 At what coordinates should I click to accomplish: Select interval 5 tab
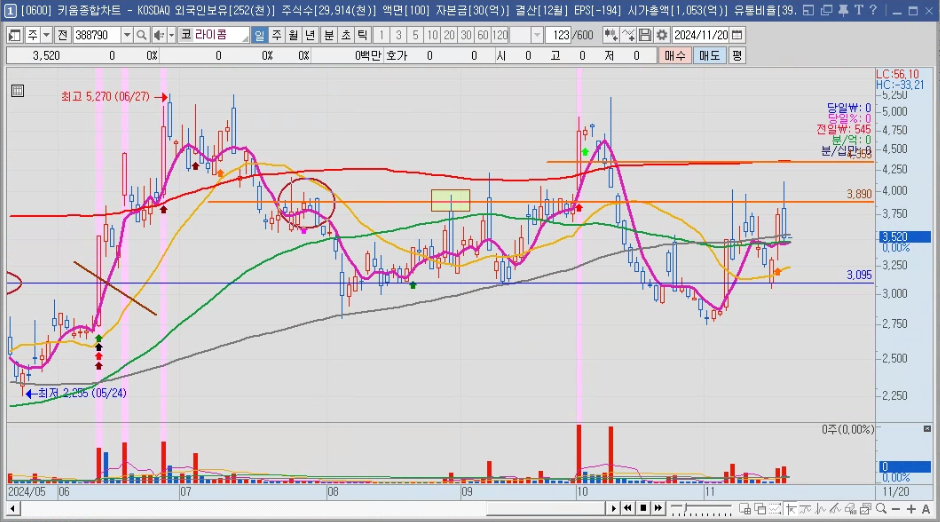point(415,35)
